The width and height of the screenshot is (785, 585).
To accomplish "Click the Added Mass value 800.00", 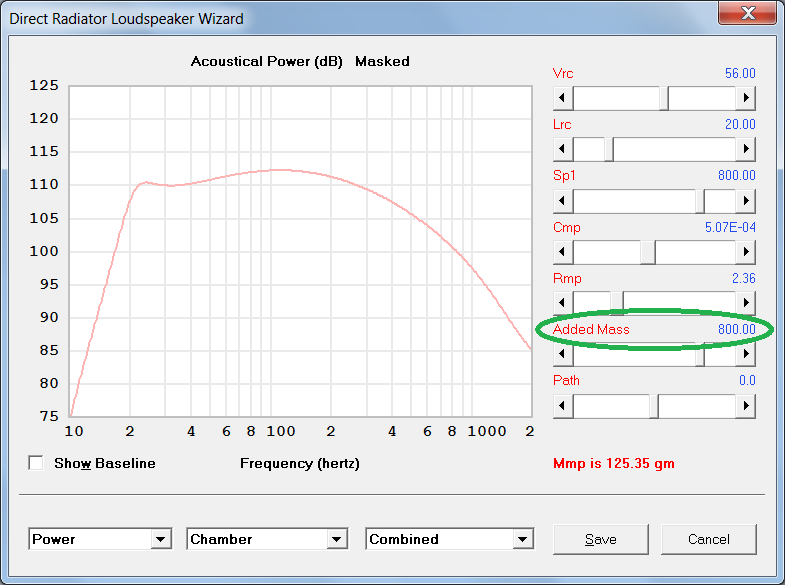I will [736, 329].
